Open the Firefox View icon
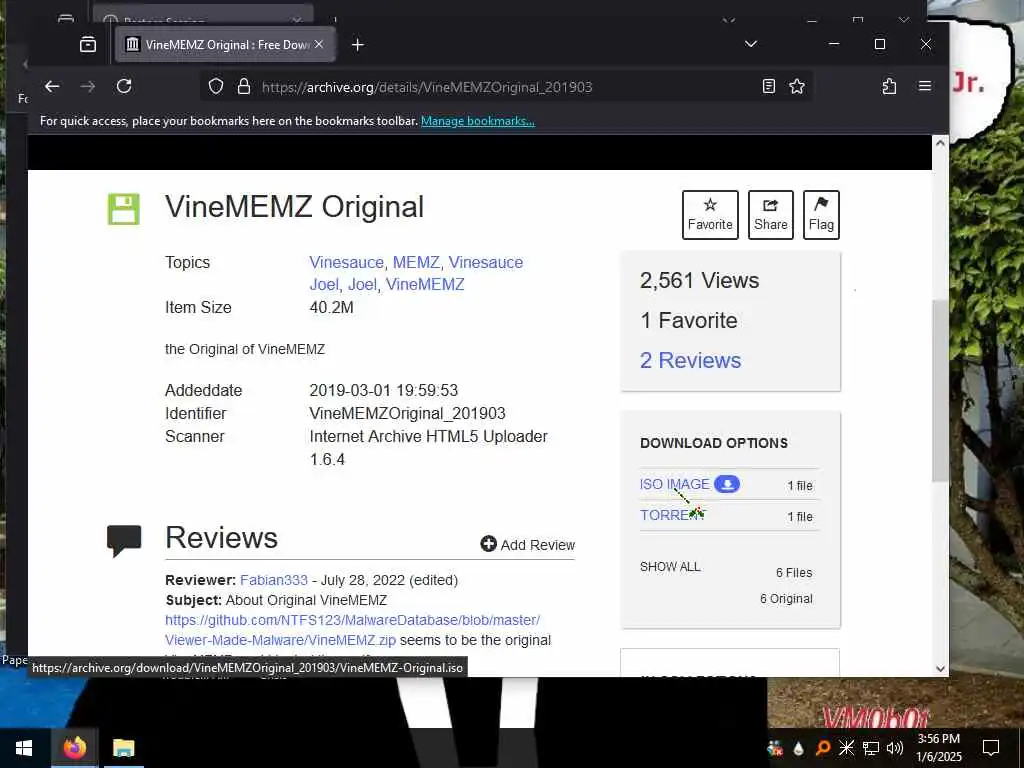The height and width of the screenshot is (768, 1024). pyautogui.click(x=88, y=44)
